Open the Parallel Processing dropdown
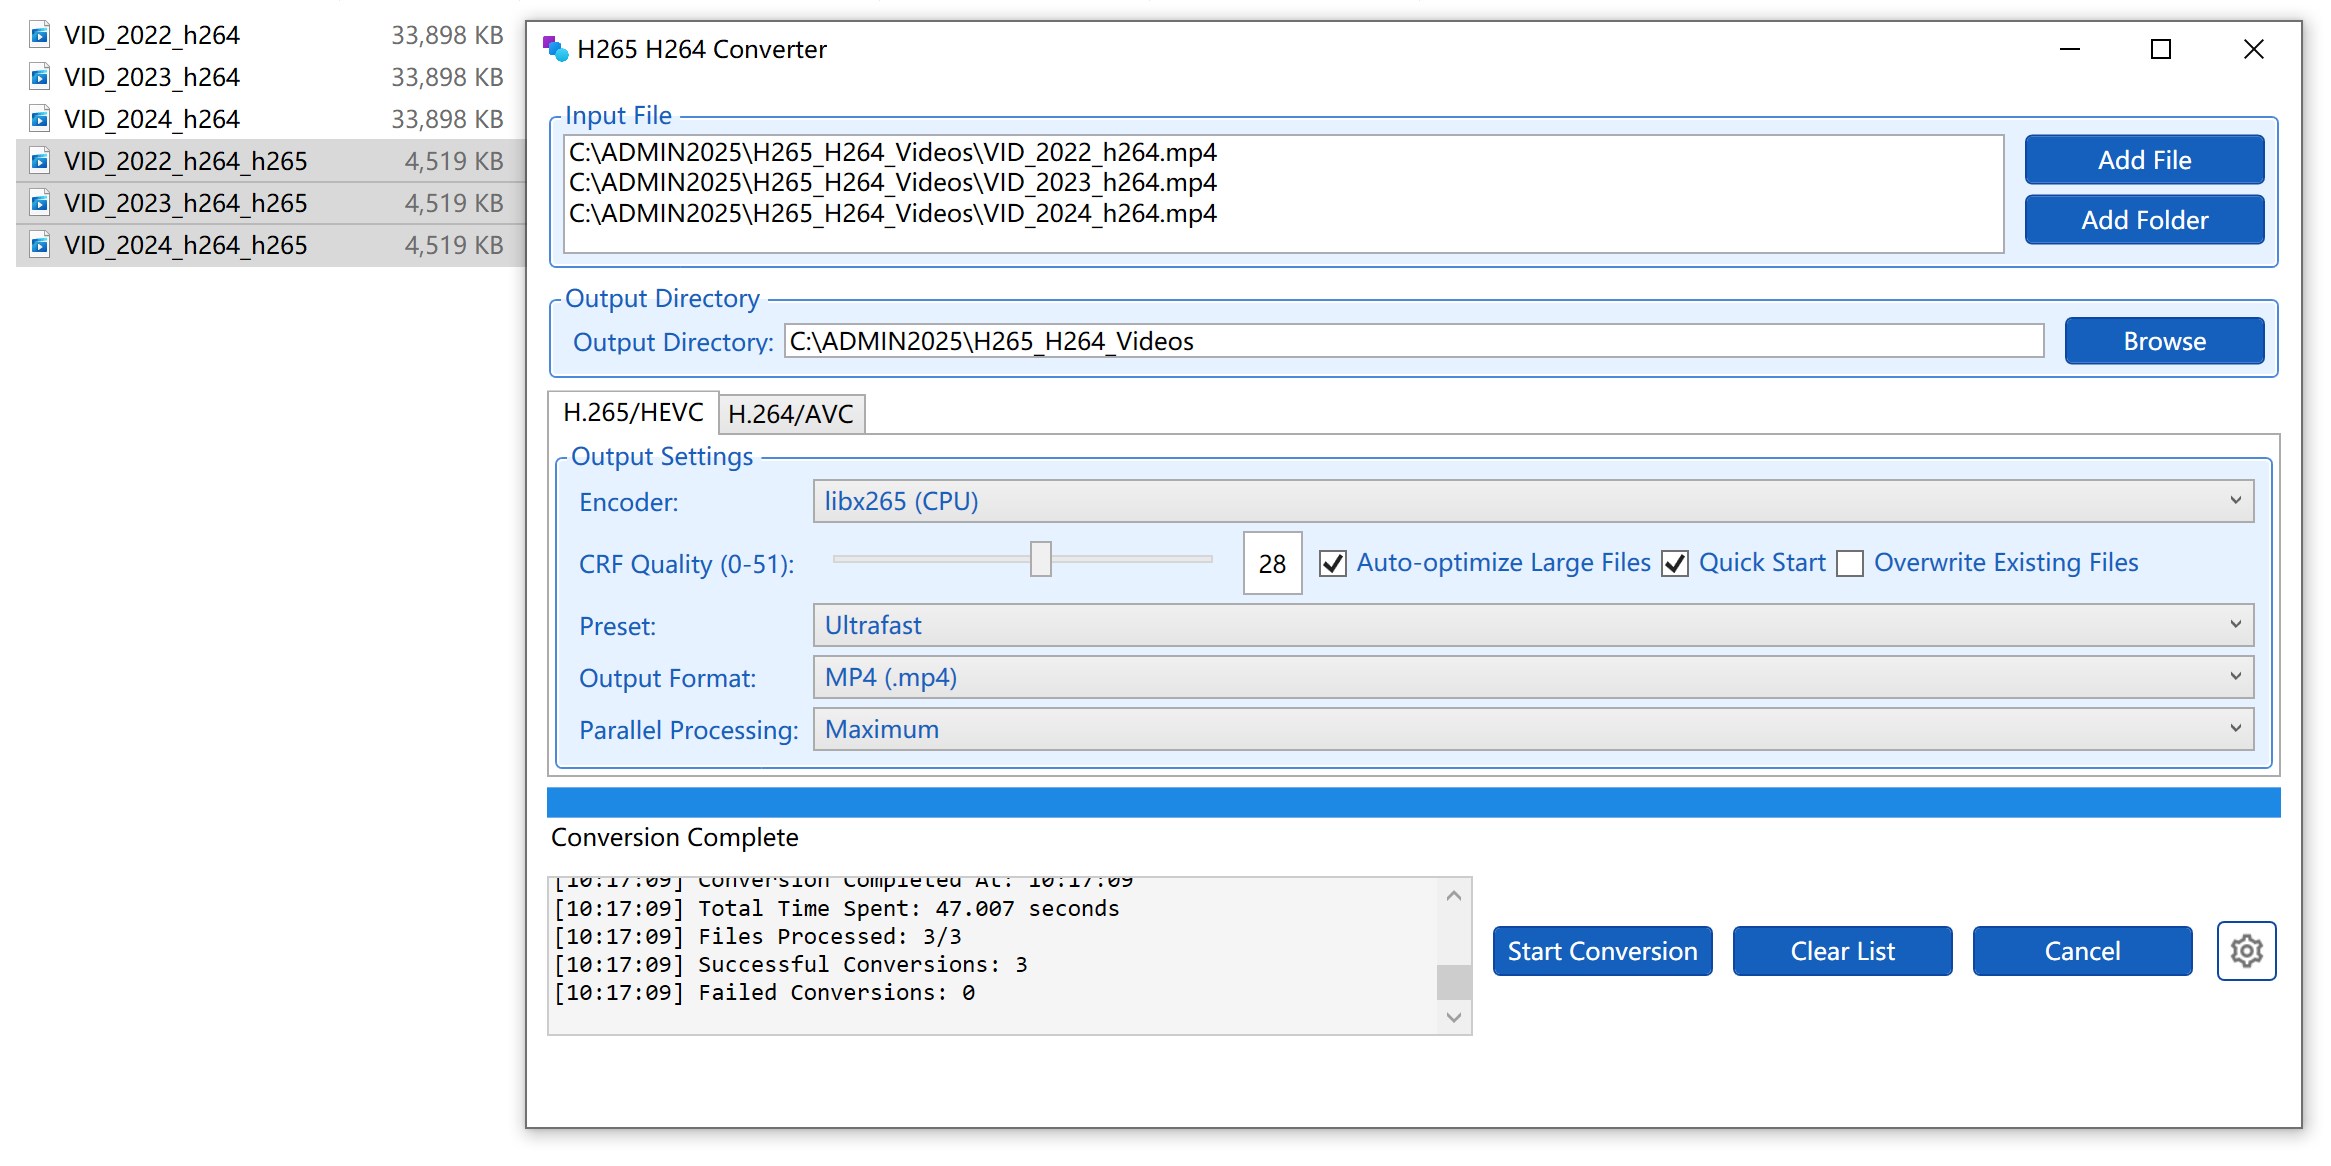The height and width of the screenshot is (1166, 2331). coord(1533,729)
